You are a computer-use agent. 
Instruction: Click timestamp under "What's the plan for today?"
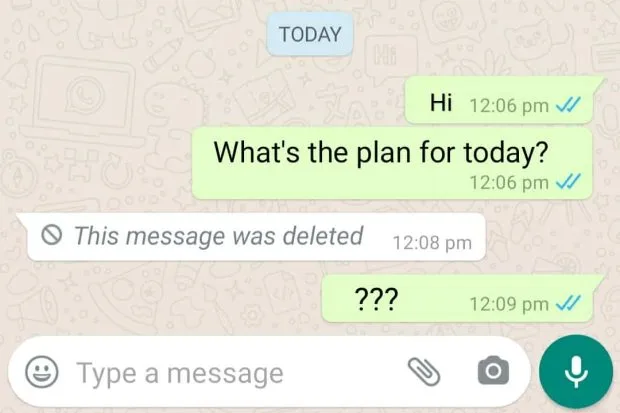(509, 183)
